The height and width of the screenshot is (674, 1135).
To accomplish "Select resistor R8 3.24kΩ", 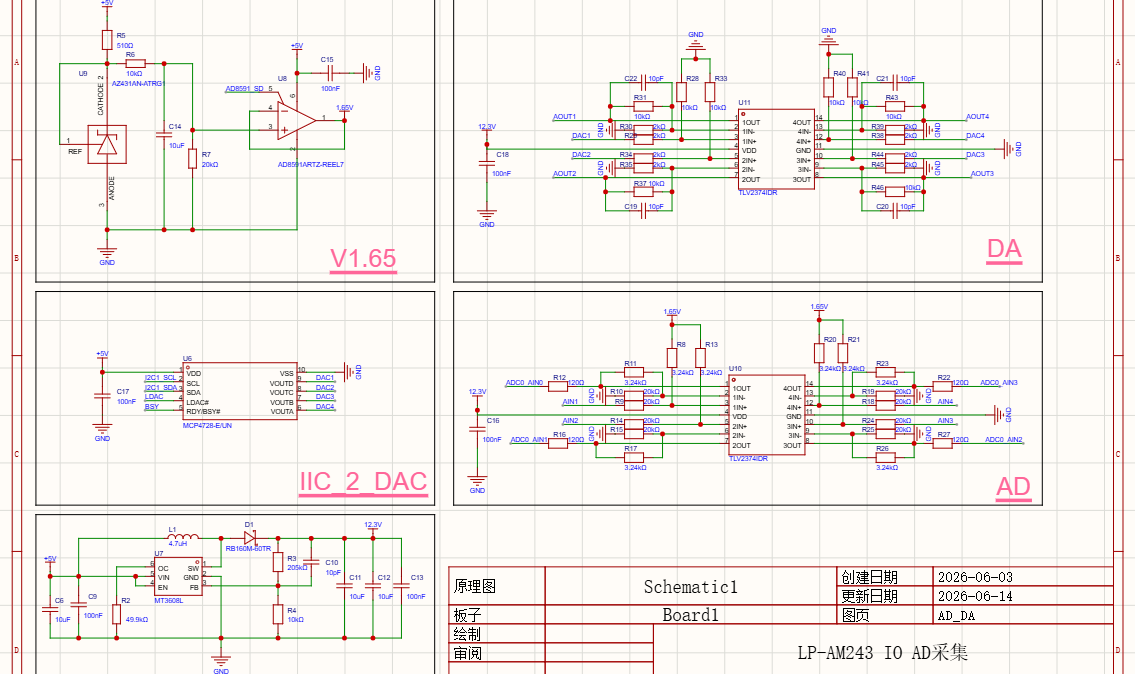I will pyautogui.click(x=672, y=358).
